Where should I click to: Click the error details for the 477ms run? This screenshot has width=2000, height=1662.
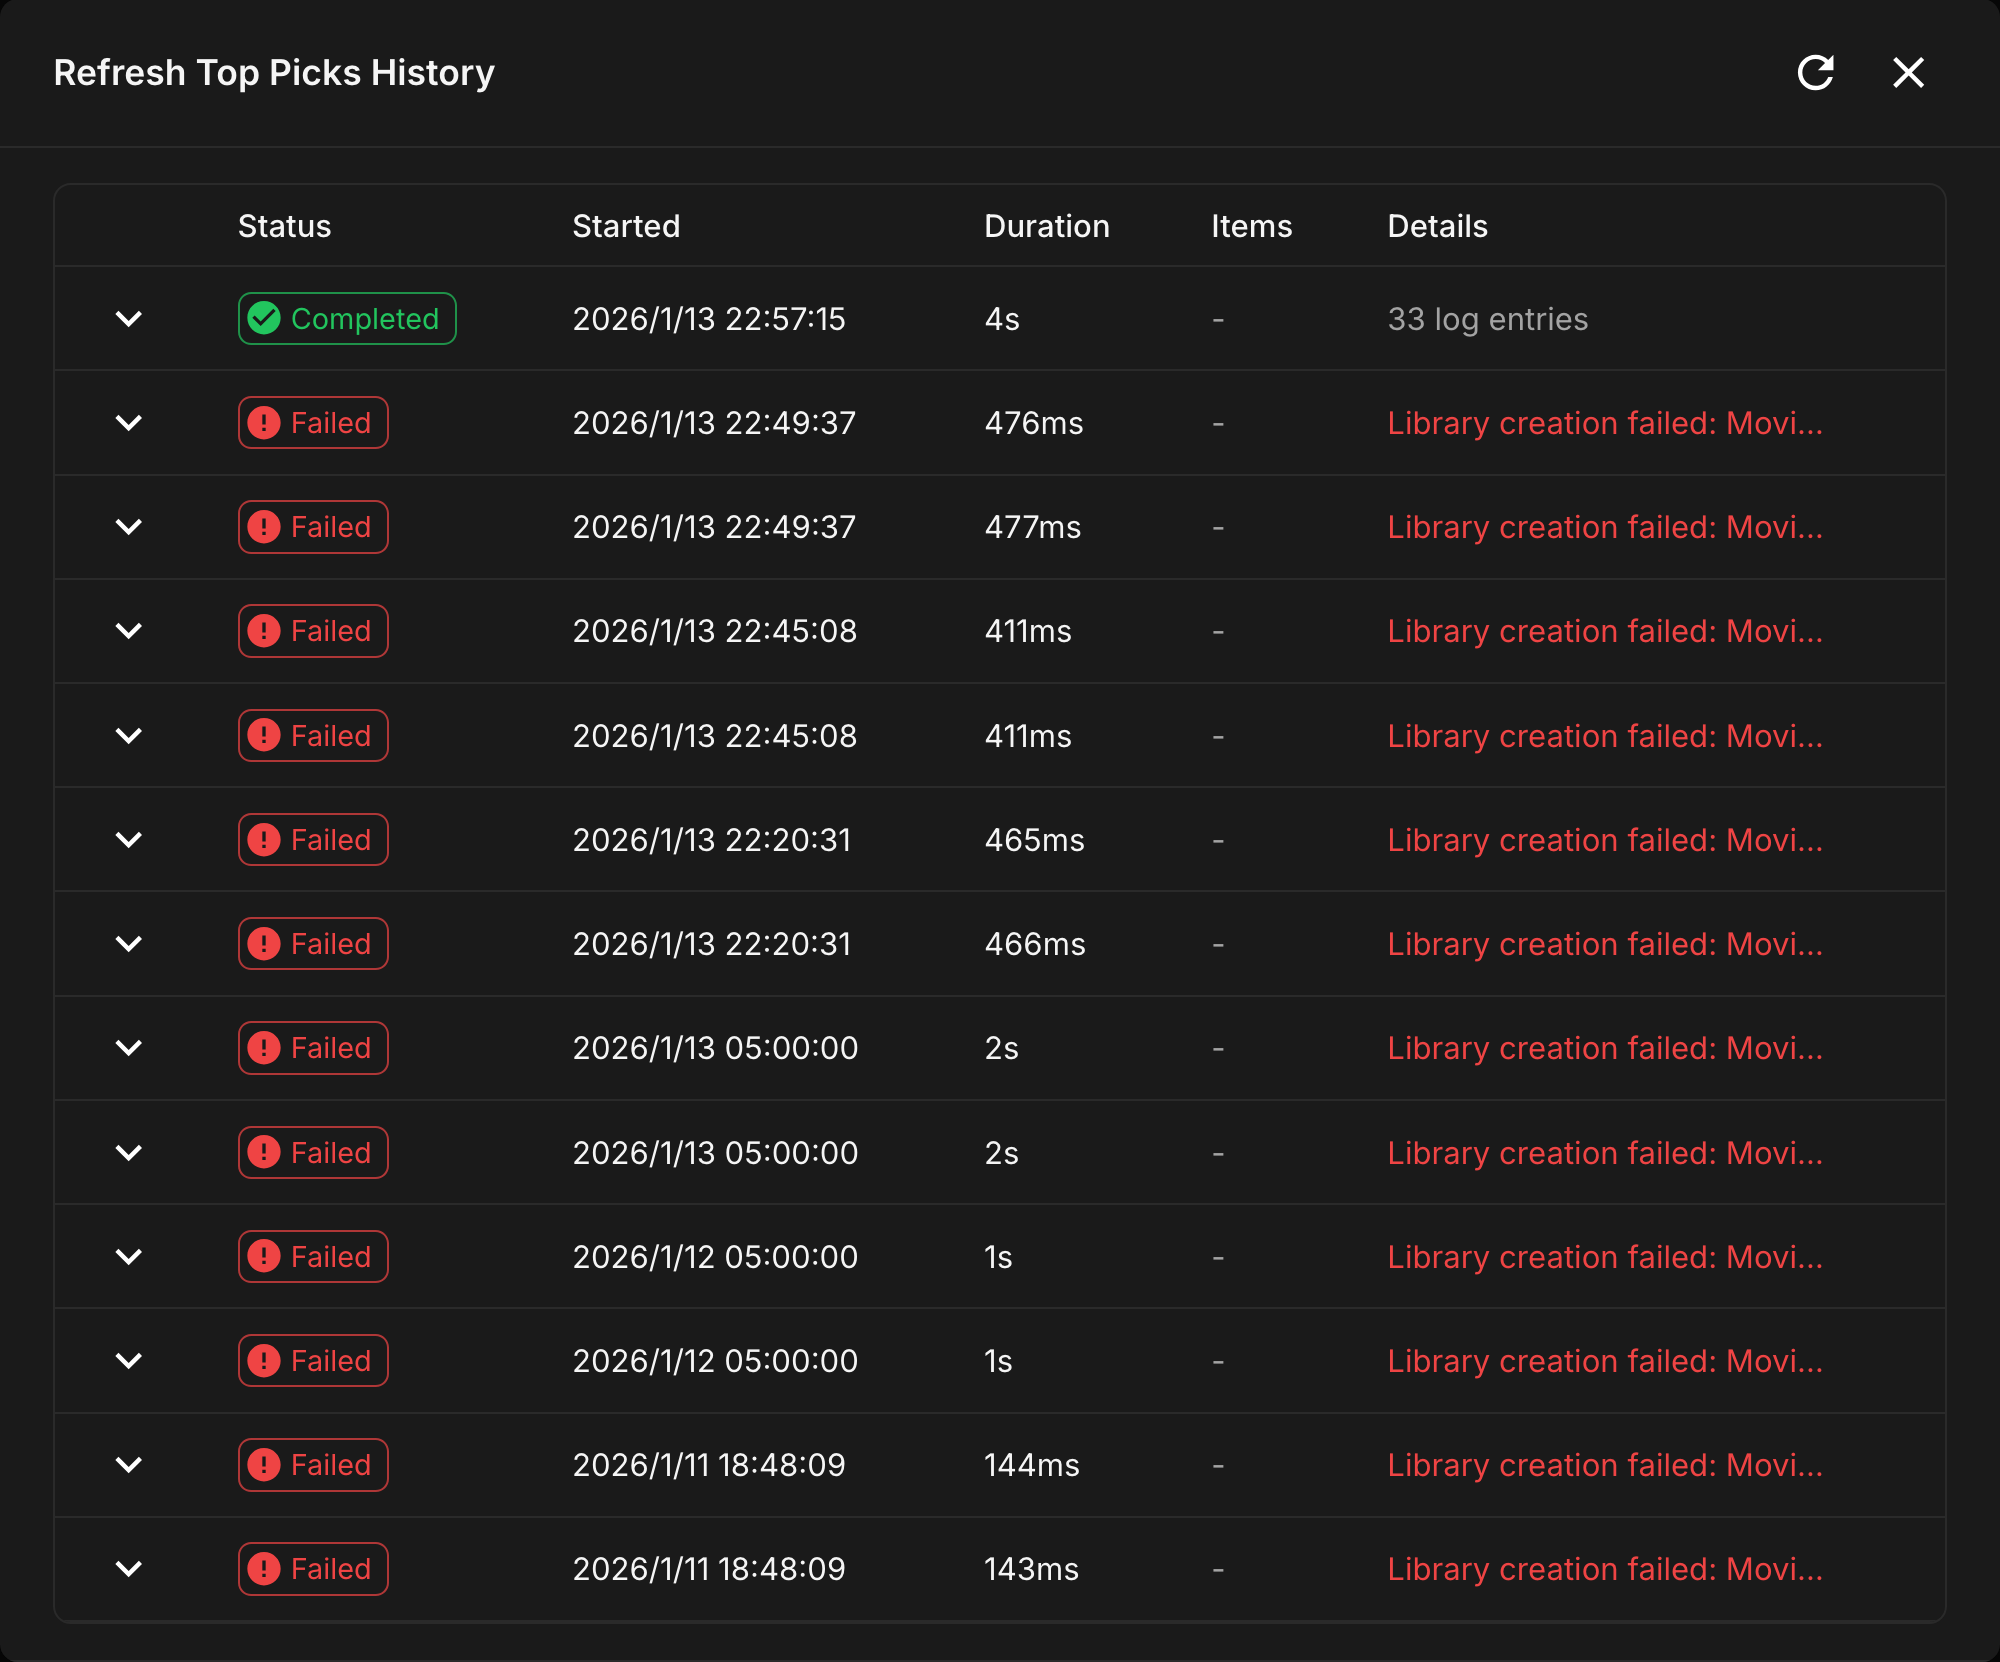point(1604,527)
